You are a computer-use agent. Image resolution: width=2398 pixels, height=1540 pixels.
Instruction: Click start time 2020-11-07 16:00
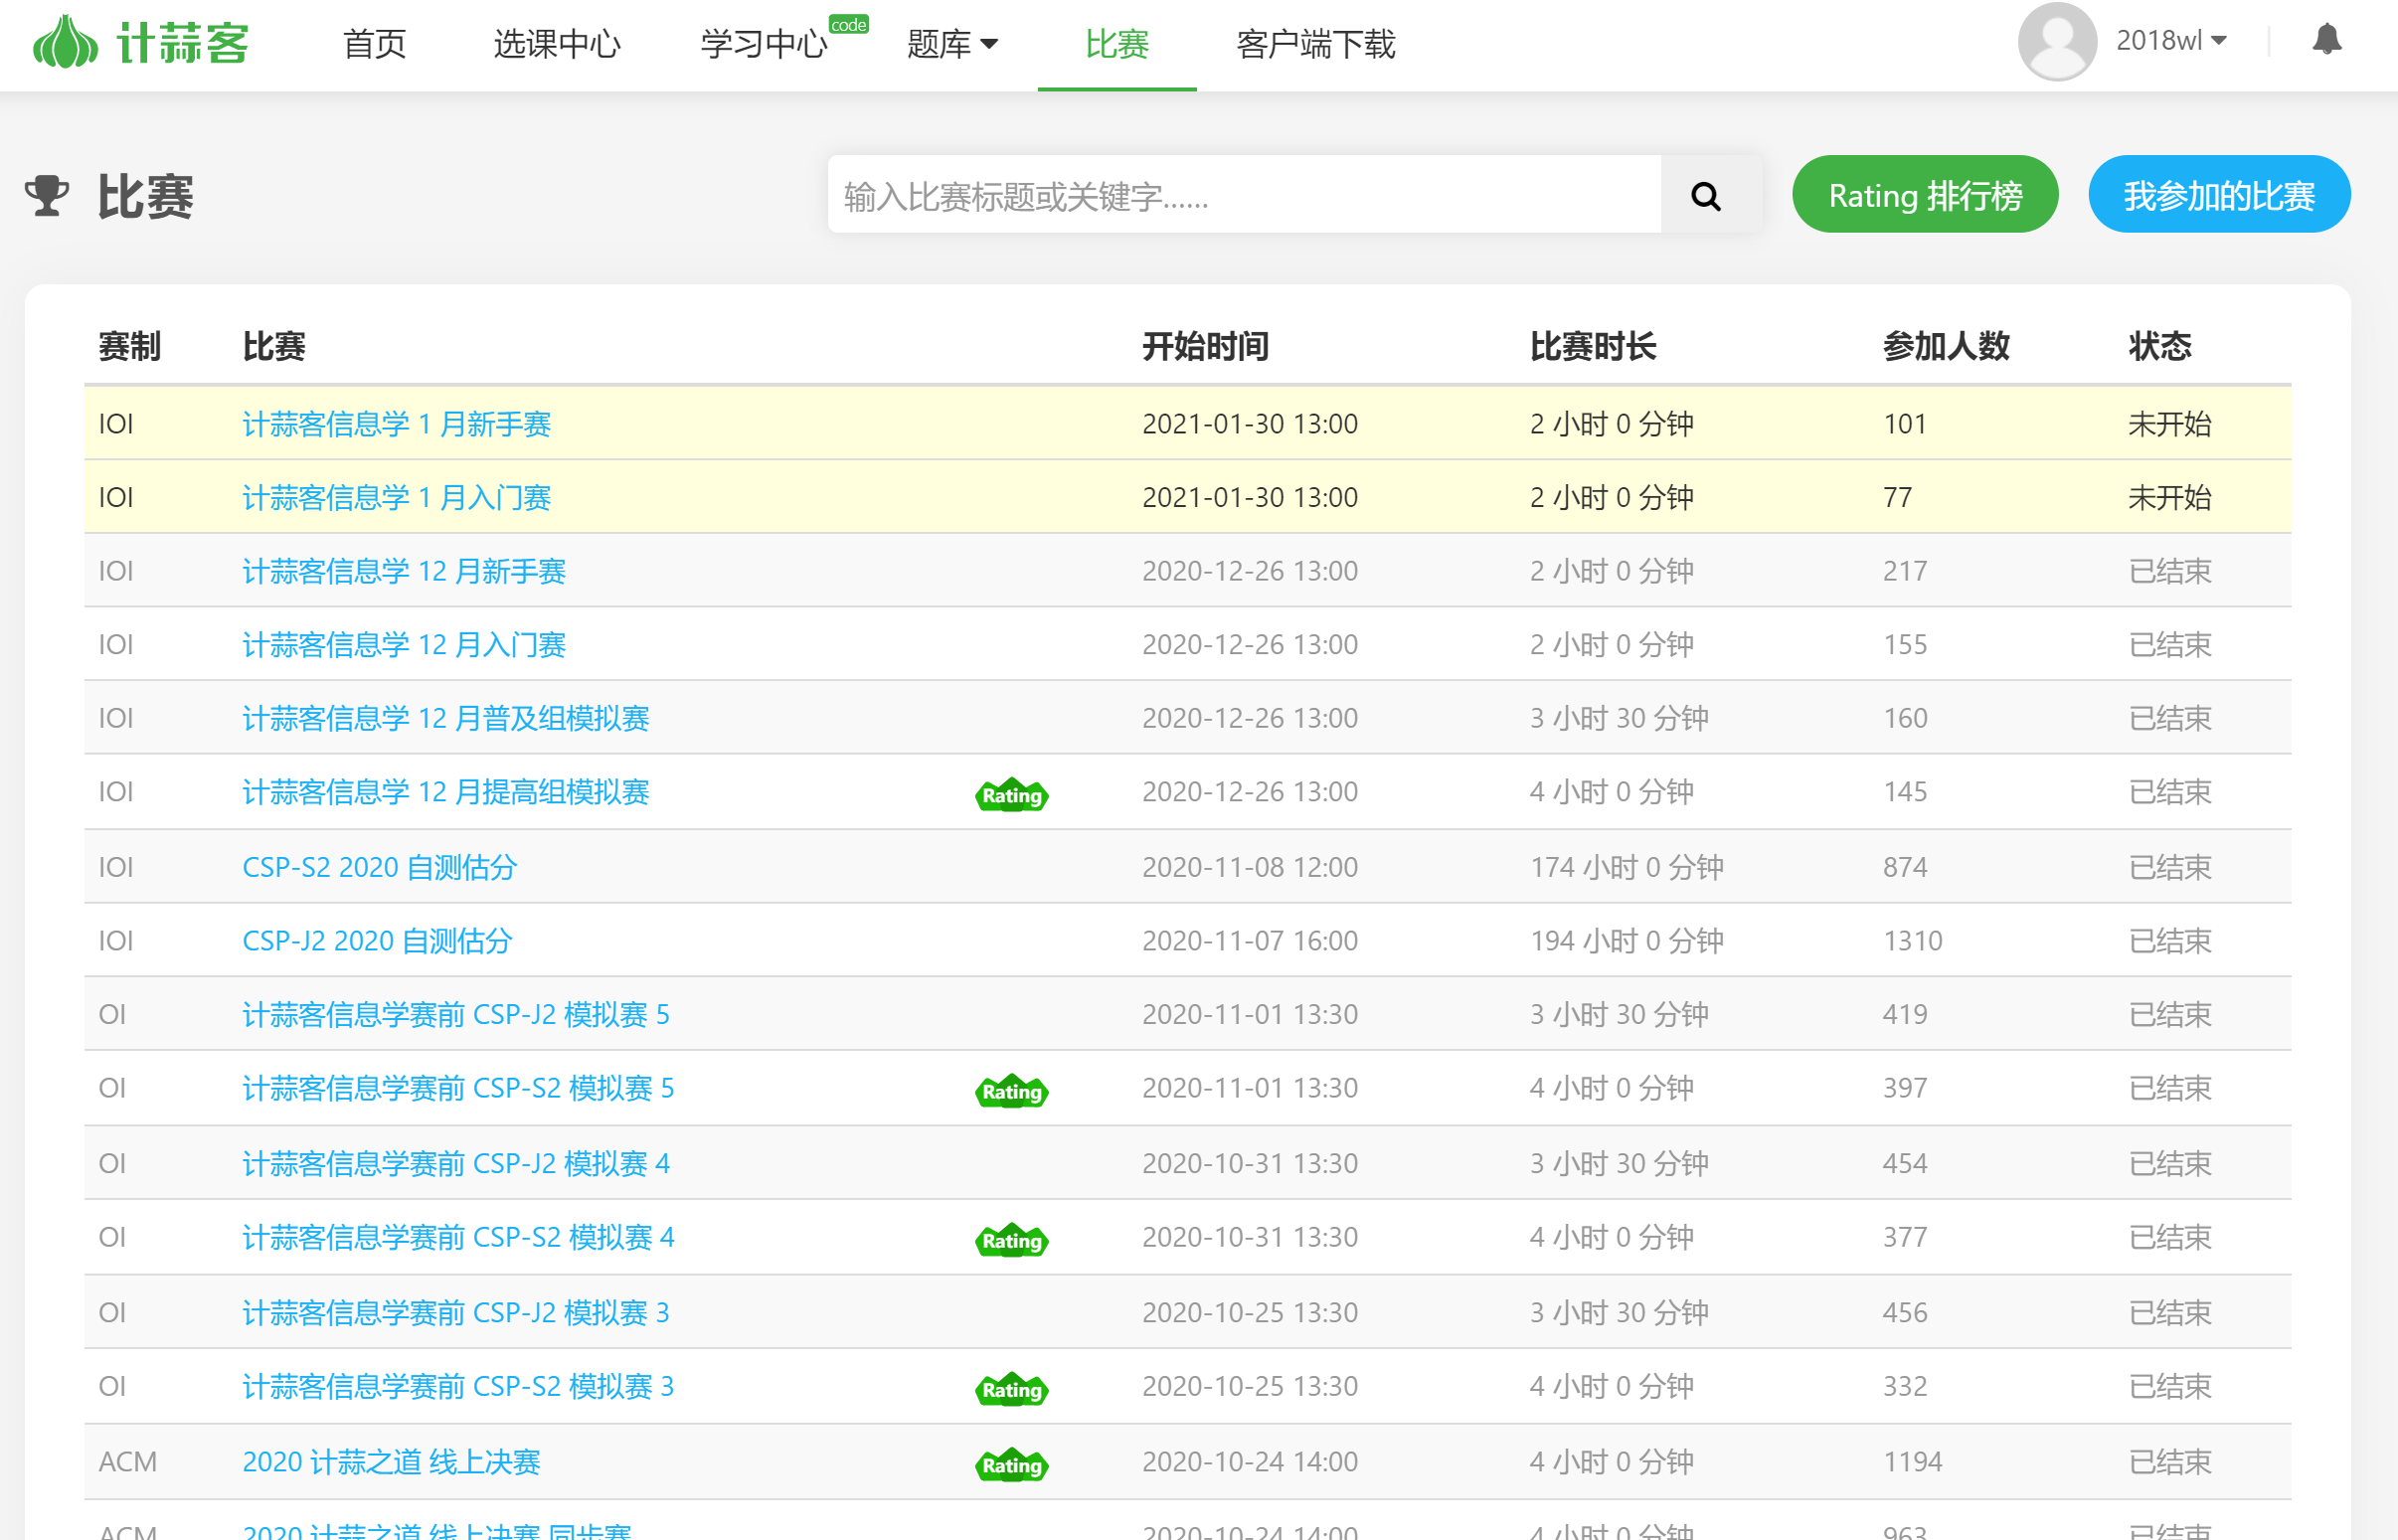coord(1250,941)
